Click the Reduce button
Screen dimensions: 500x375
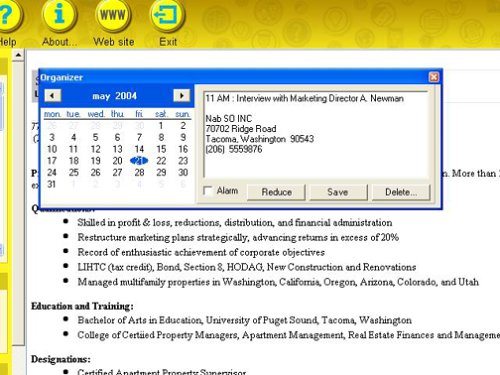click(x=276, y=192)
